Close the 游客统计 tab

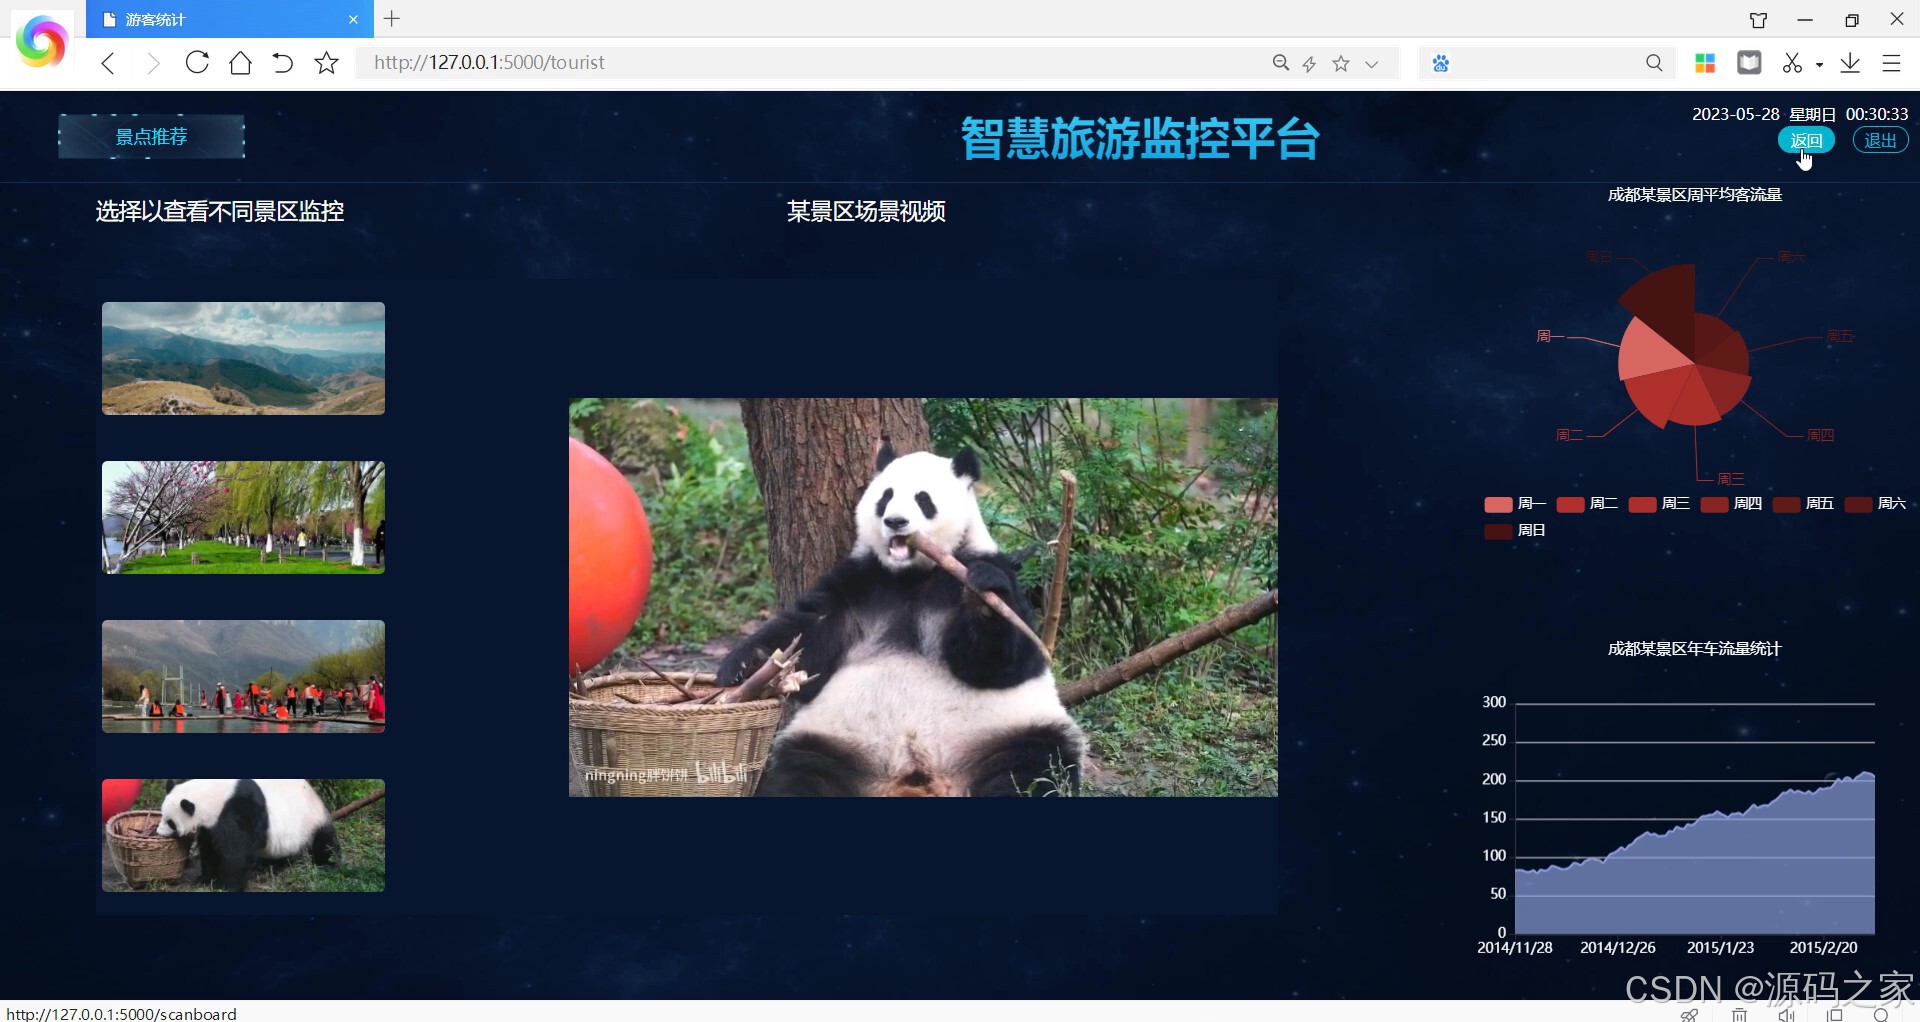[353, 19]
